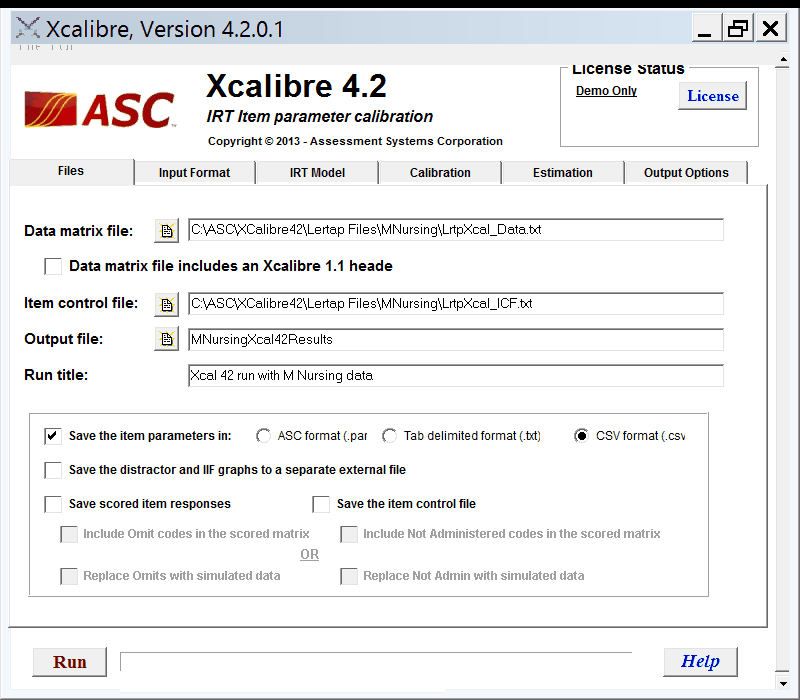800x700 pixels.
Task: Click the Xcalibre icon in the title bar
Action: [28, 29]
